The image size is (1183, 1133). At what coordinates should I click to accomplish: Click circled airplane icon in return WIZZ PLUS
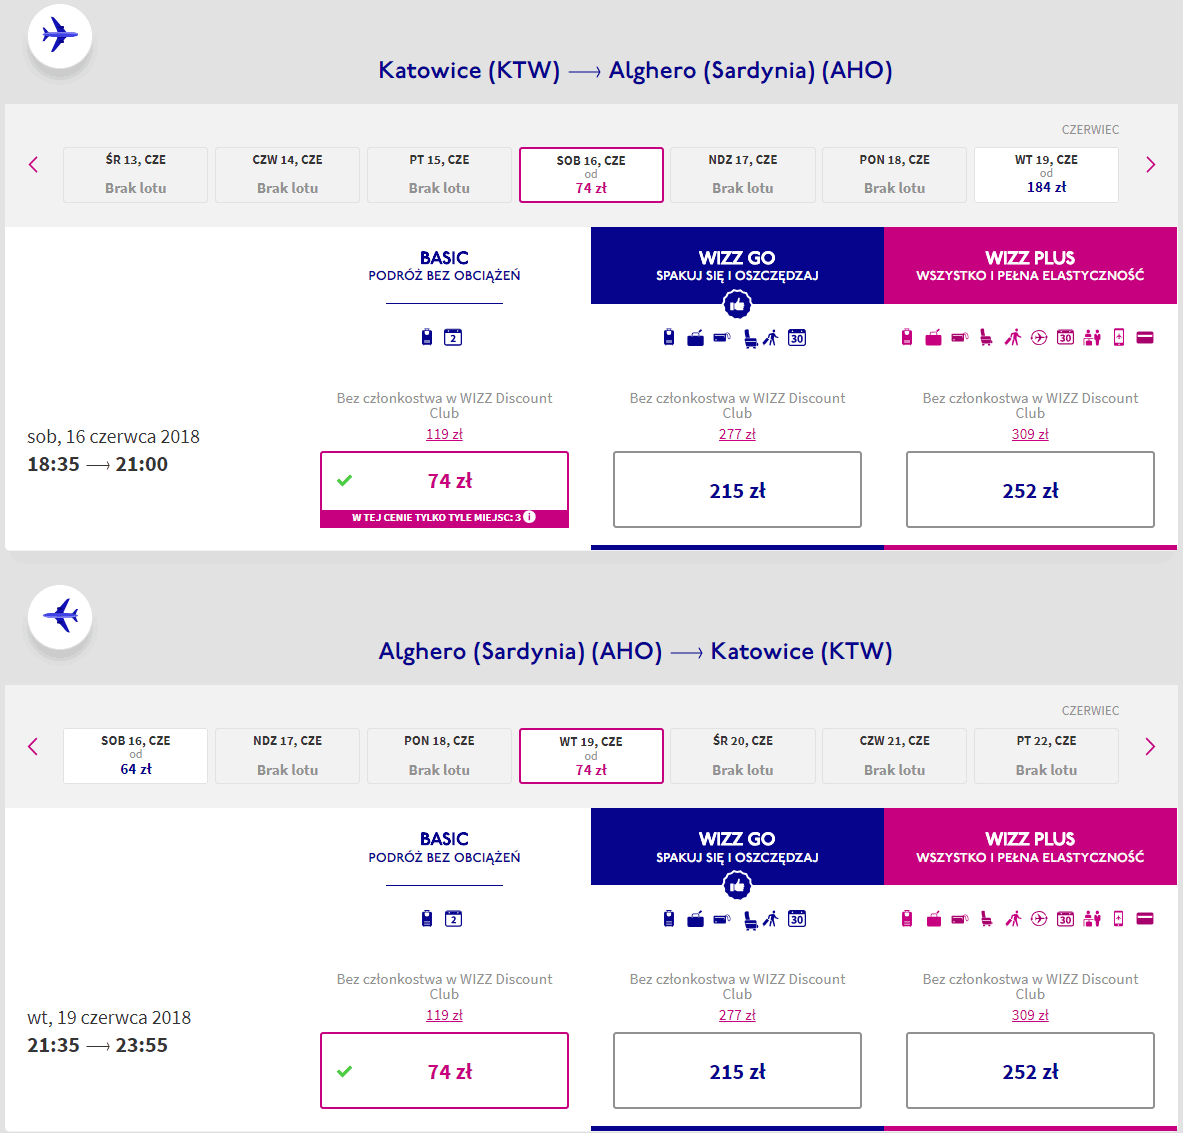click(1039, 919)
